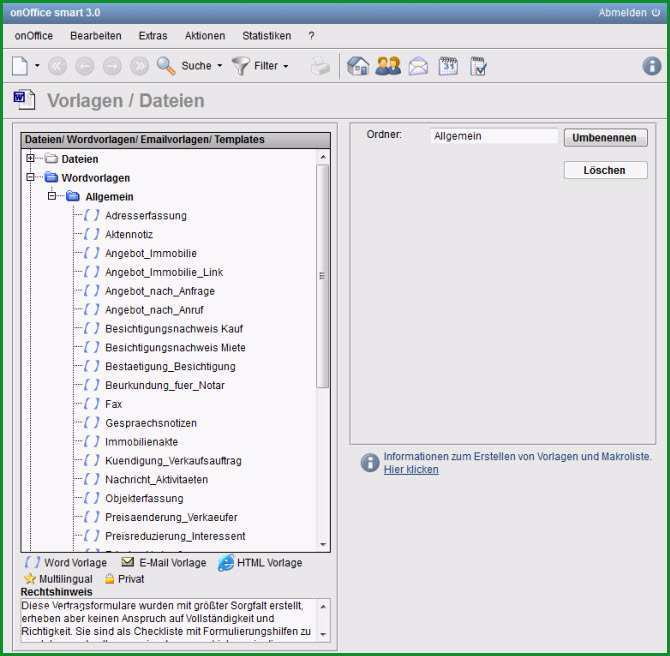
Task: Select the Preisreduzierung_Interessent template
Action: pos(175,536)
